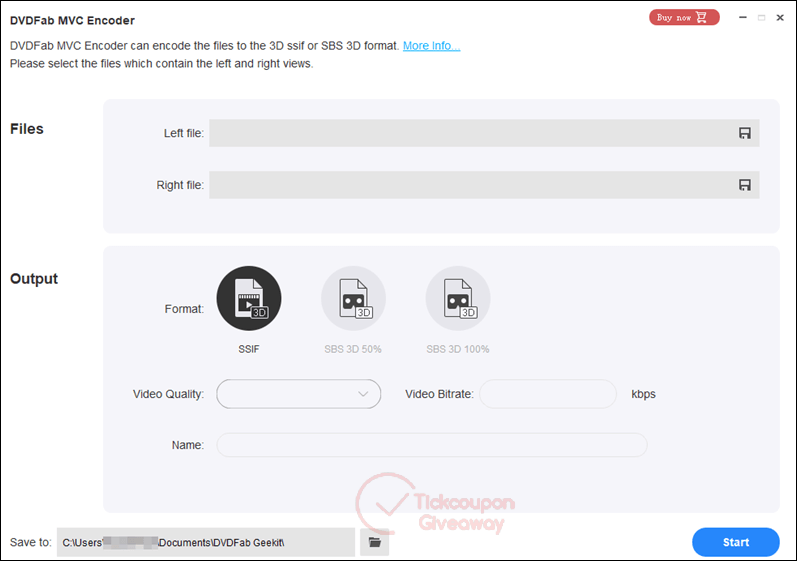Image resolution: width=797 pixels, height=561 pixels.
Task: Focus the Video Bitrate input field
Action: coord(548,394)
